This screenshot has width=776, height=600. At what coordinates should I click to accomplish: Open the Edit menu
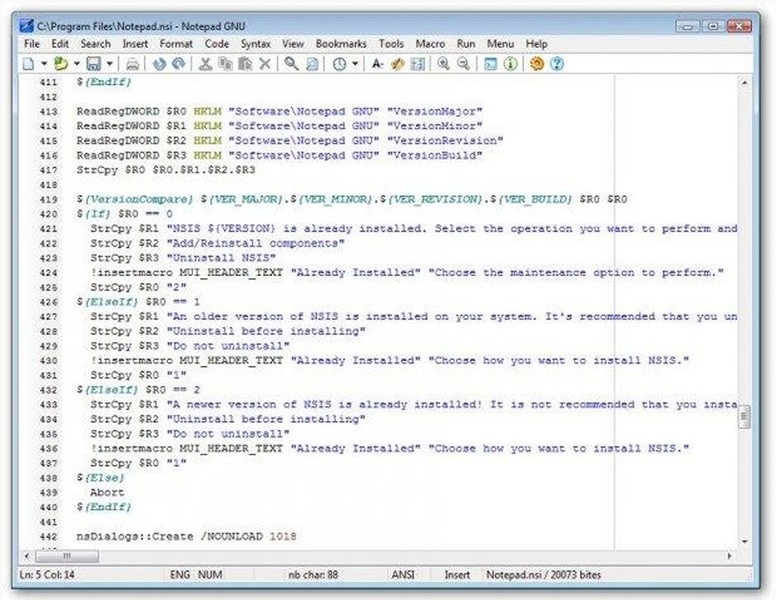[60, 44]
